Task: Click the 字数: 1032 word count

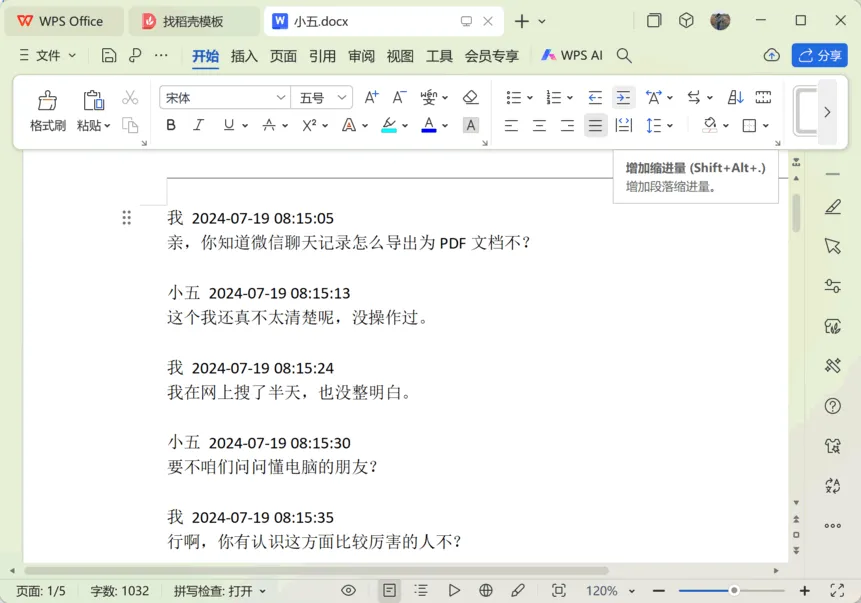Action: tap(120, 591)
